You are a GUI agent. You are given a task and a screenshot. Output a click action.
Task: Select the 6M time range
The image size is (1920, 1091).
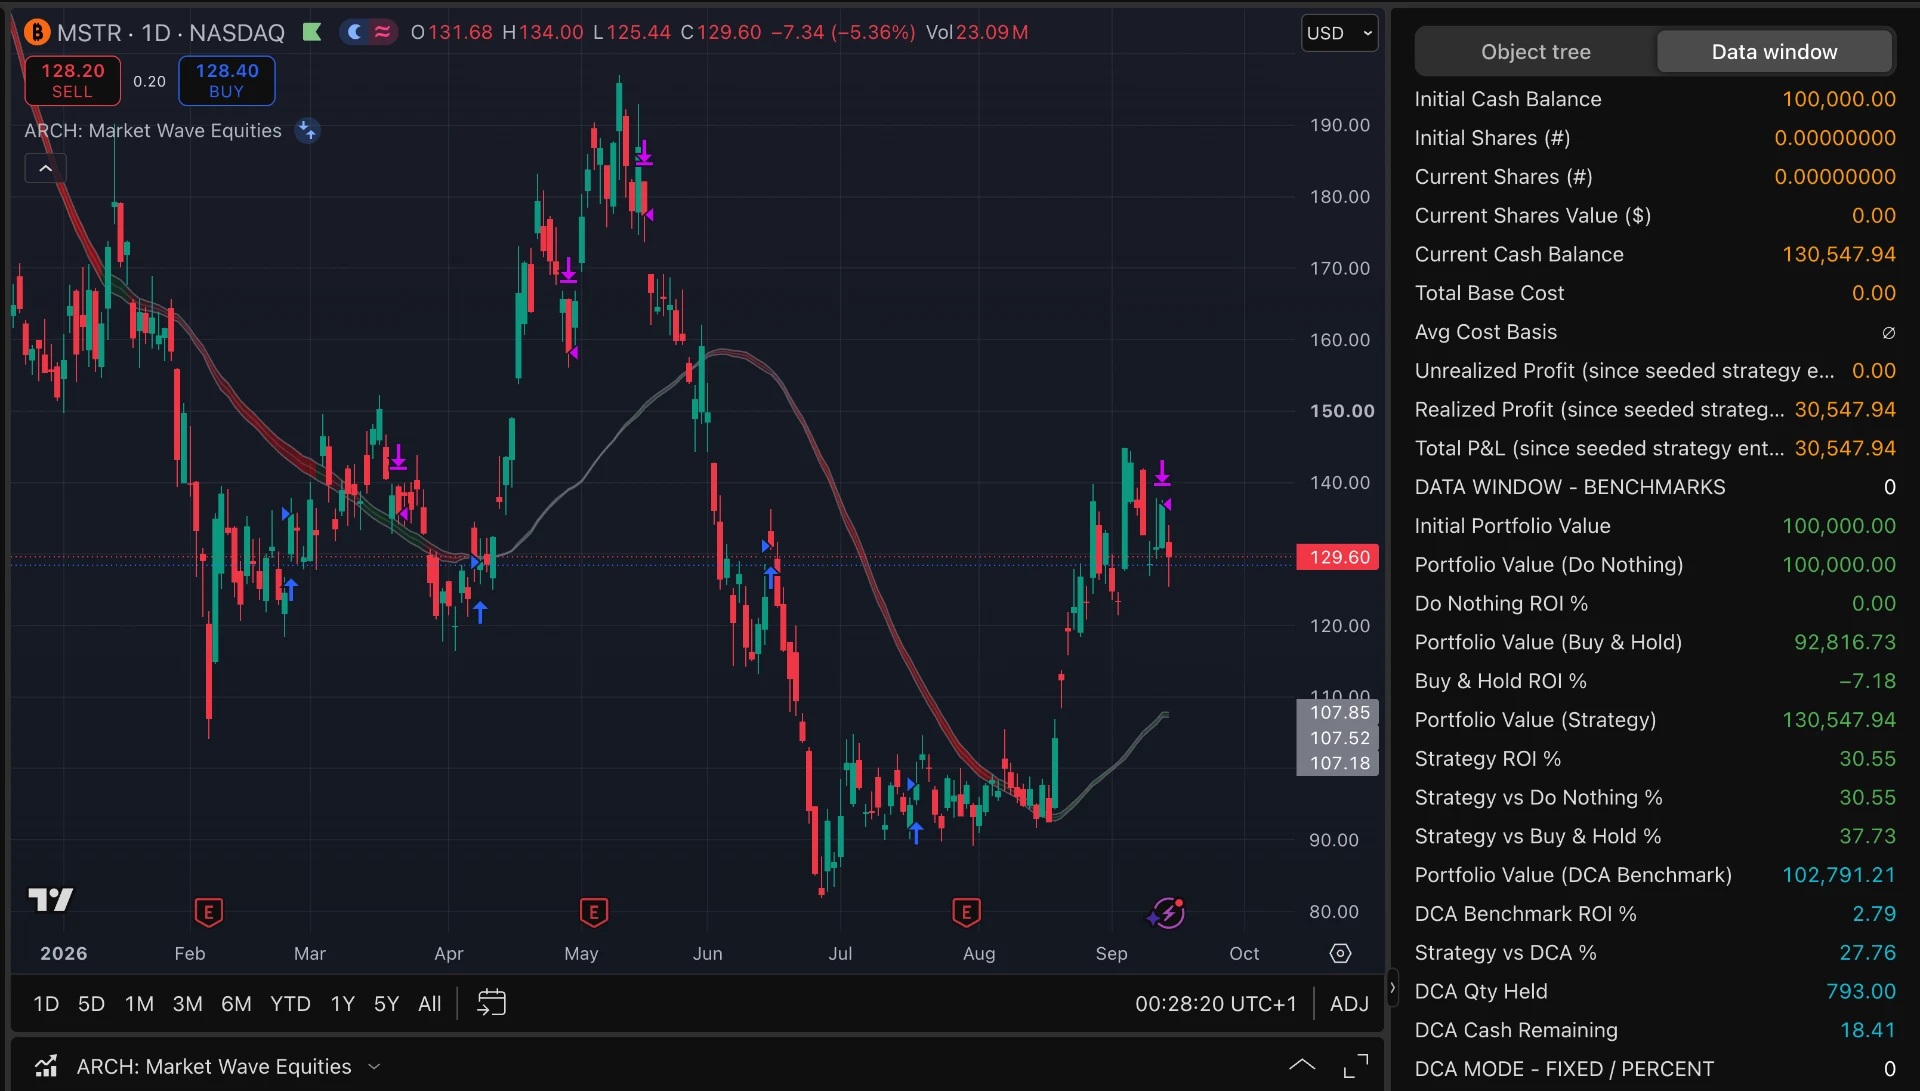coord(236,1003)
